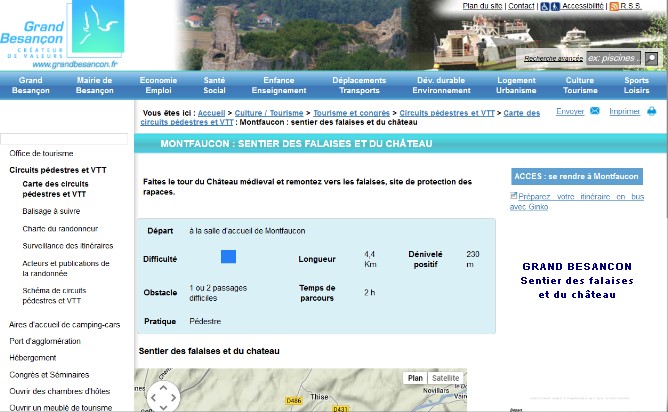The height and width of the screenshot is (412, 668).
Task: Switch the map to Satellite view
Action: pos(446,378)
